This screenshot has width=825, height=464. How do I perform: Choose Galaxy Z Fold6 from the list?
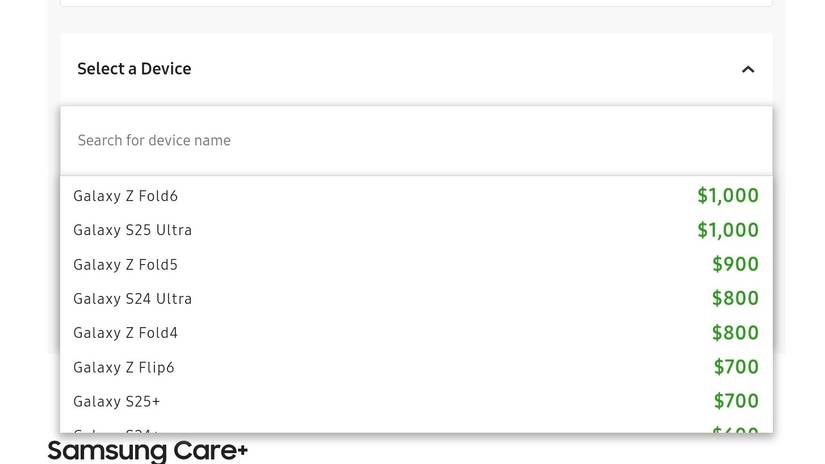tap(126, 196)
